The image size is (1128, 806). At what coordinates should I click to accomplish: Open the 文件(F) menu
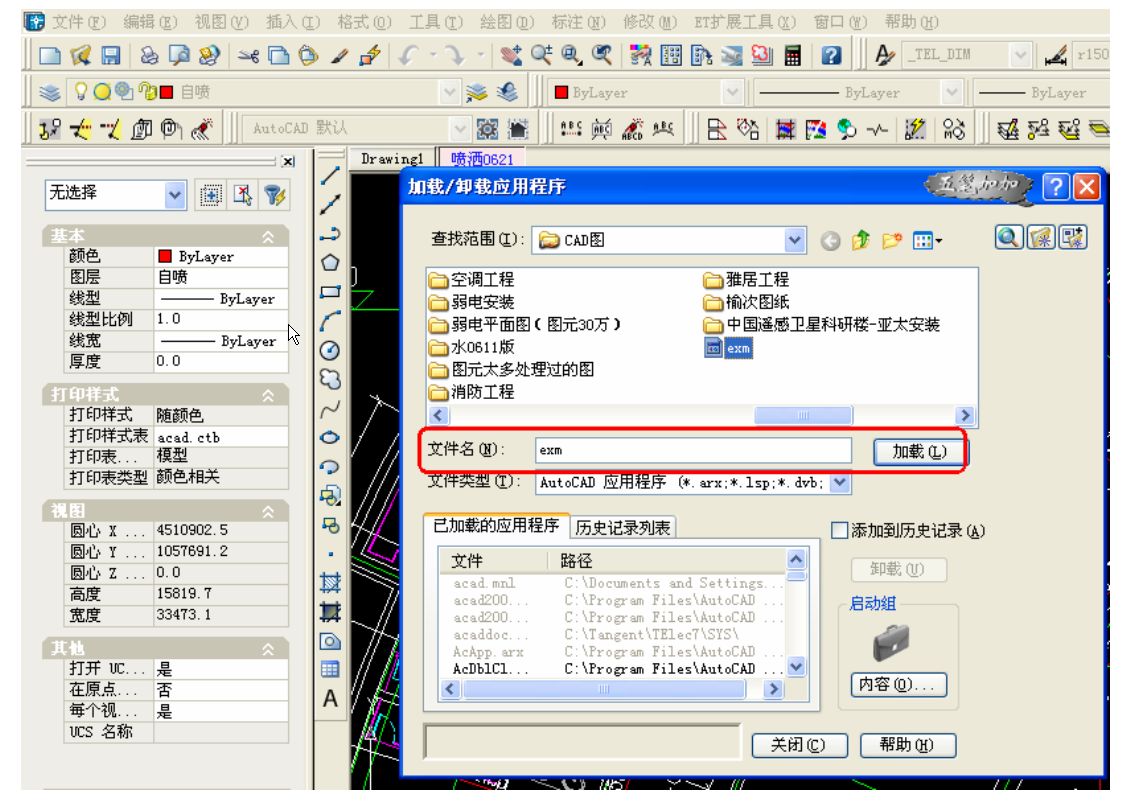pos(79,22)
